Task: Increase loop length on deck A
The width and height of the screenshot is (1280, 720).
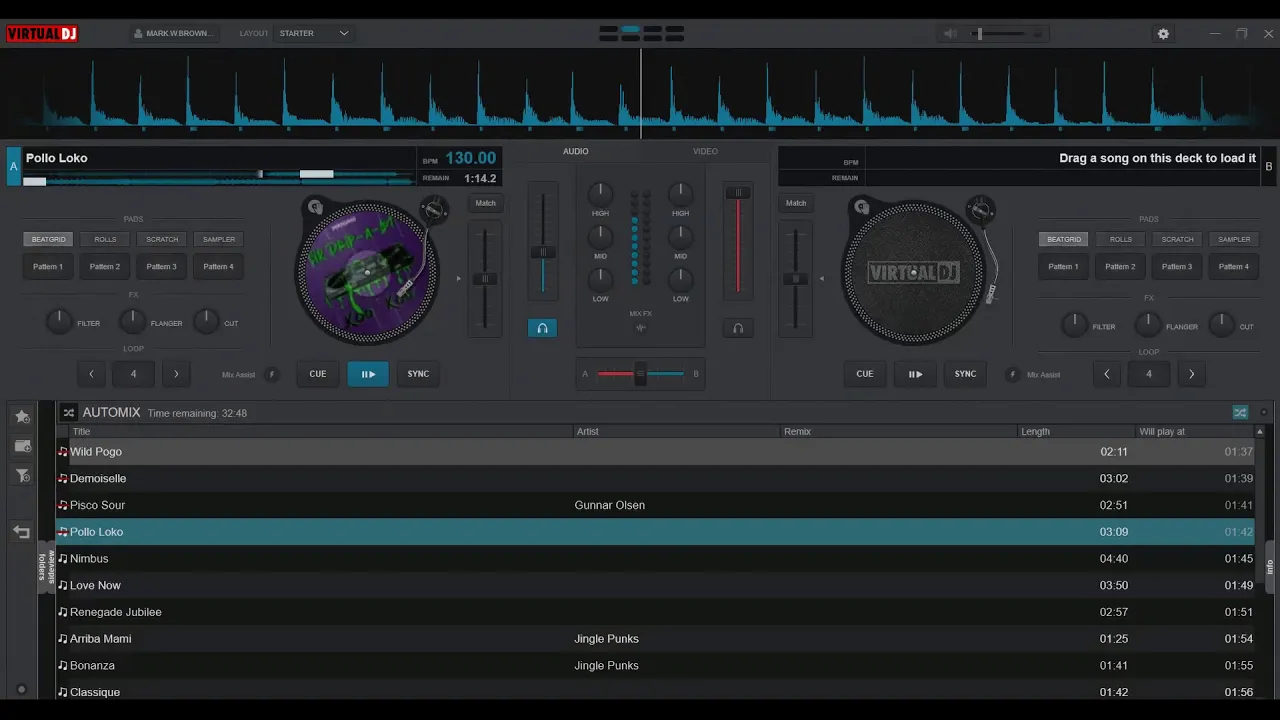Action: coord(176,374)
